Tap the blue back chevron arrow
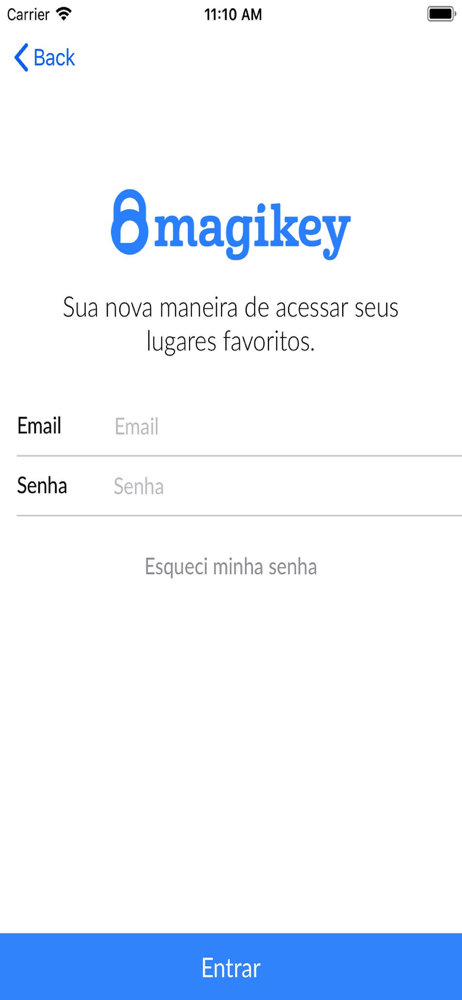Screen dimensions: 462x1000 (21, 57)
